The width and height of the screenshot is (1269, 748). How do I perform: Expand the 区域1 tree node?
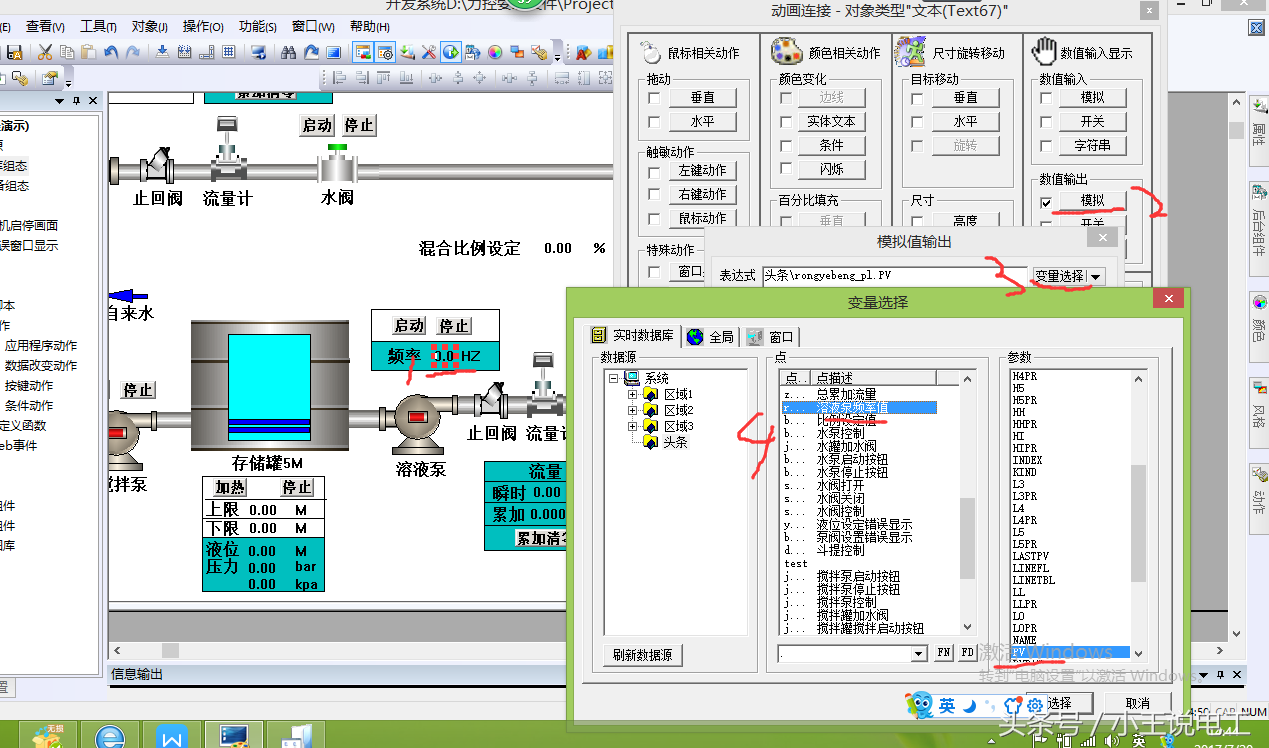[632, 394]
